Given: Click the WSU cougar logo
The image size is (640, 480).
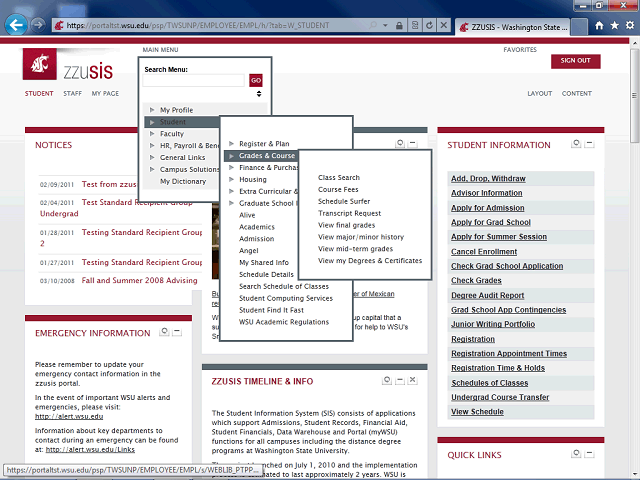Looking at the screenshot, I should pyautogui.click(x=40, y=64).
